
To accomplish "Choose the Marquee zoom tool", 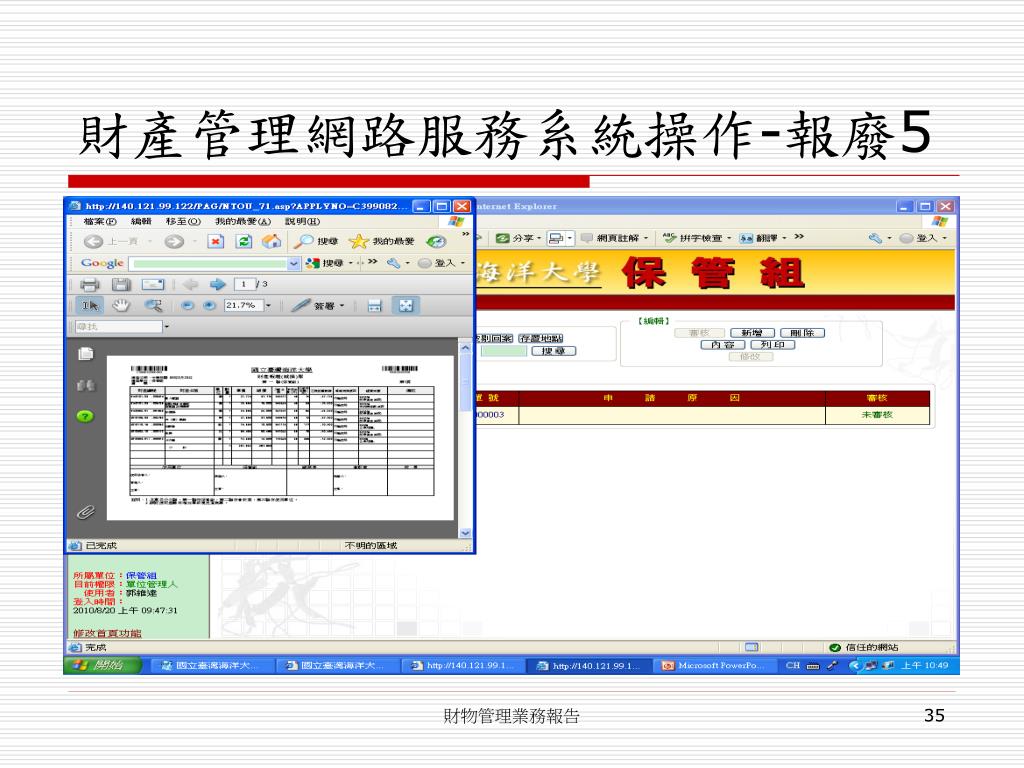I will pyautogui.click(x=153, y=306).
